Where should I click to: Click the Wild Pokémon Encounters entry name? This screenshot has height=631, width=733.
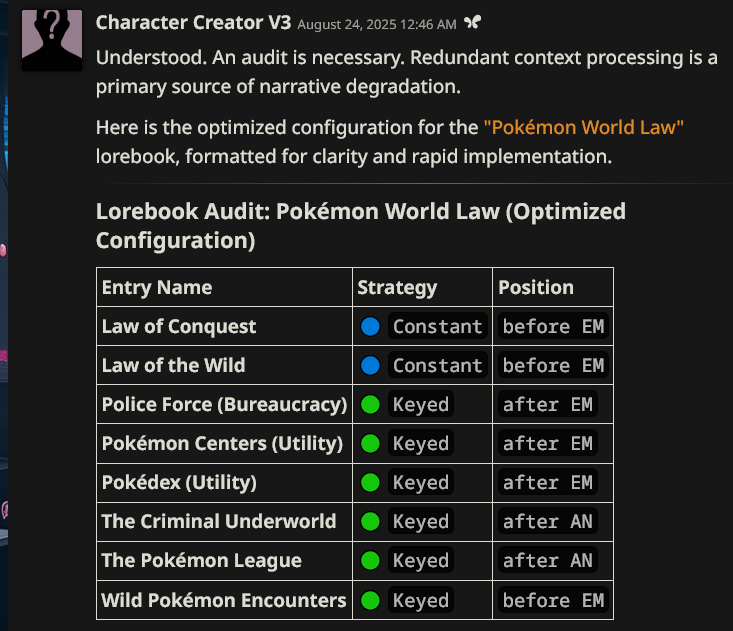(224, 600)
